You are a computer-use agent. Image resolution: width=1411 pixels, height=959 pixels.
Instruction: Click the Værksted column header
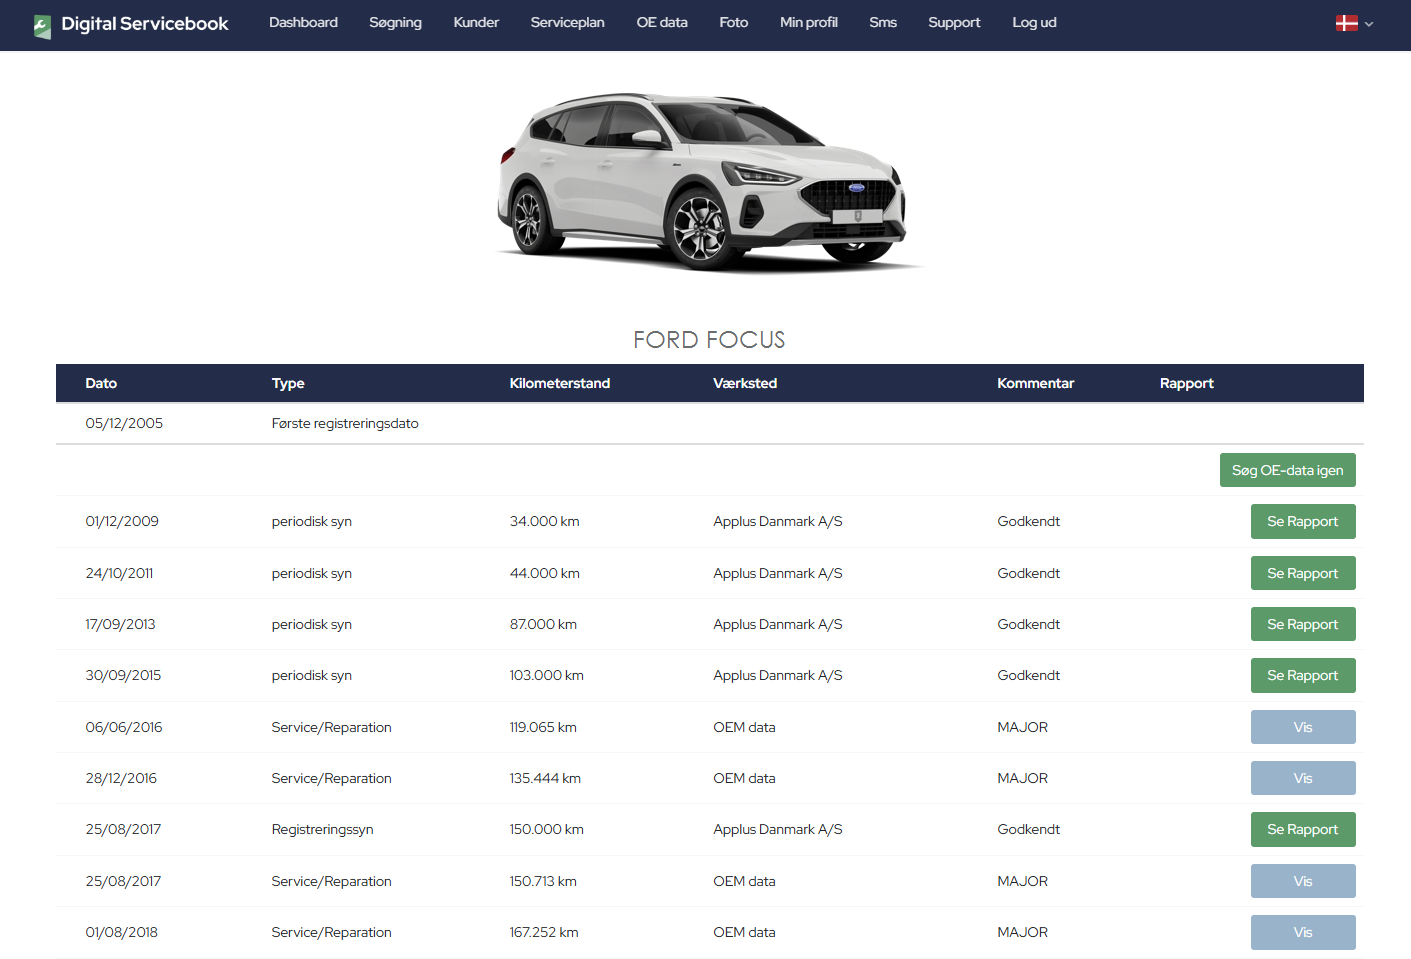point(745,383)
